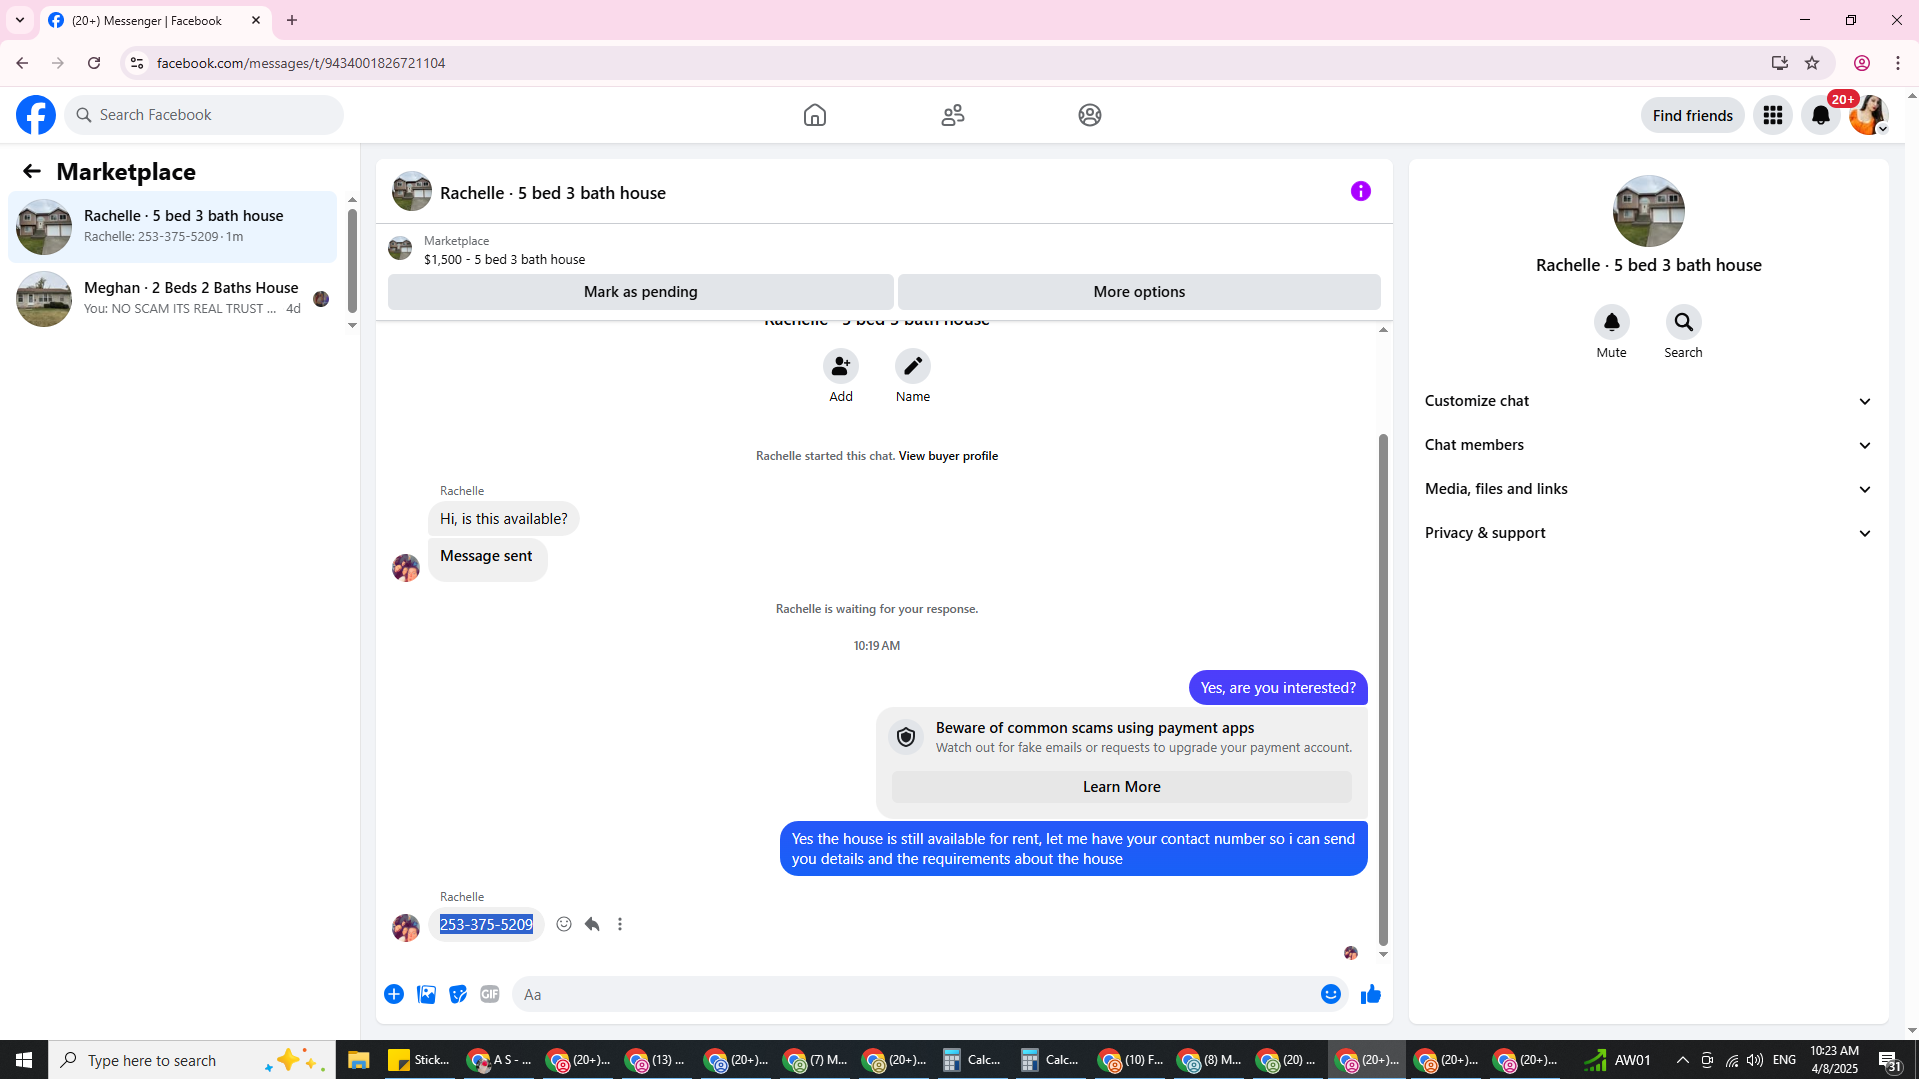Click More options button
1919x1079 pixels.
(1139, 292)
